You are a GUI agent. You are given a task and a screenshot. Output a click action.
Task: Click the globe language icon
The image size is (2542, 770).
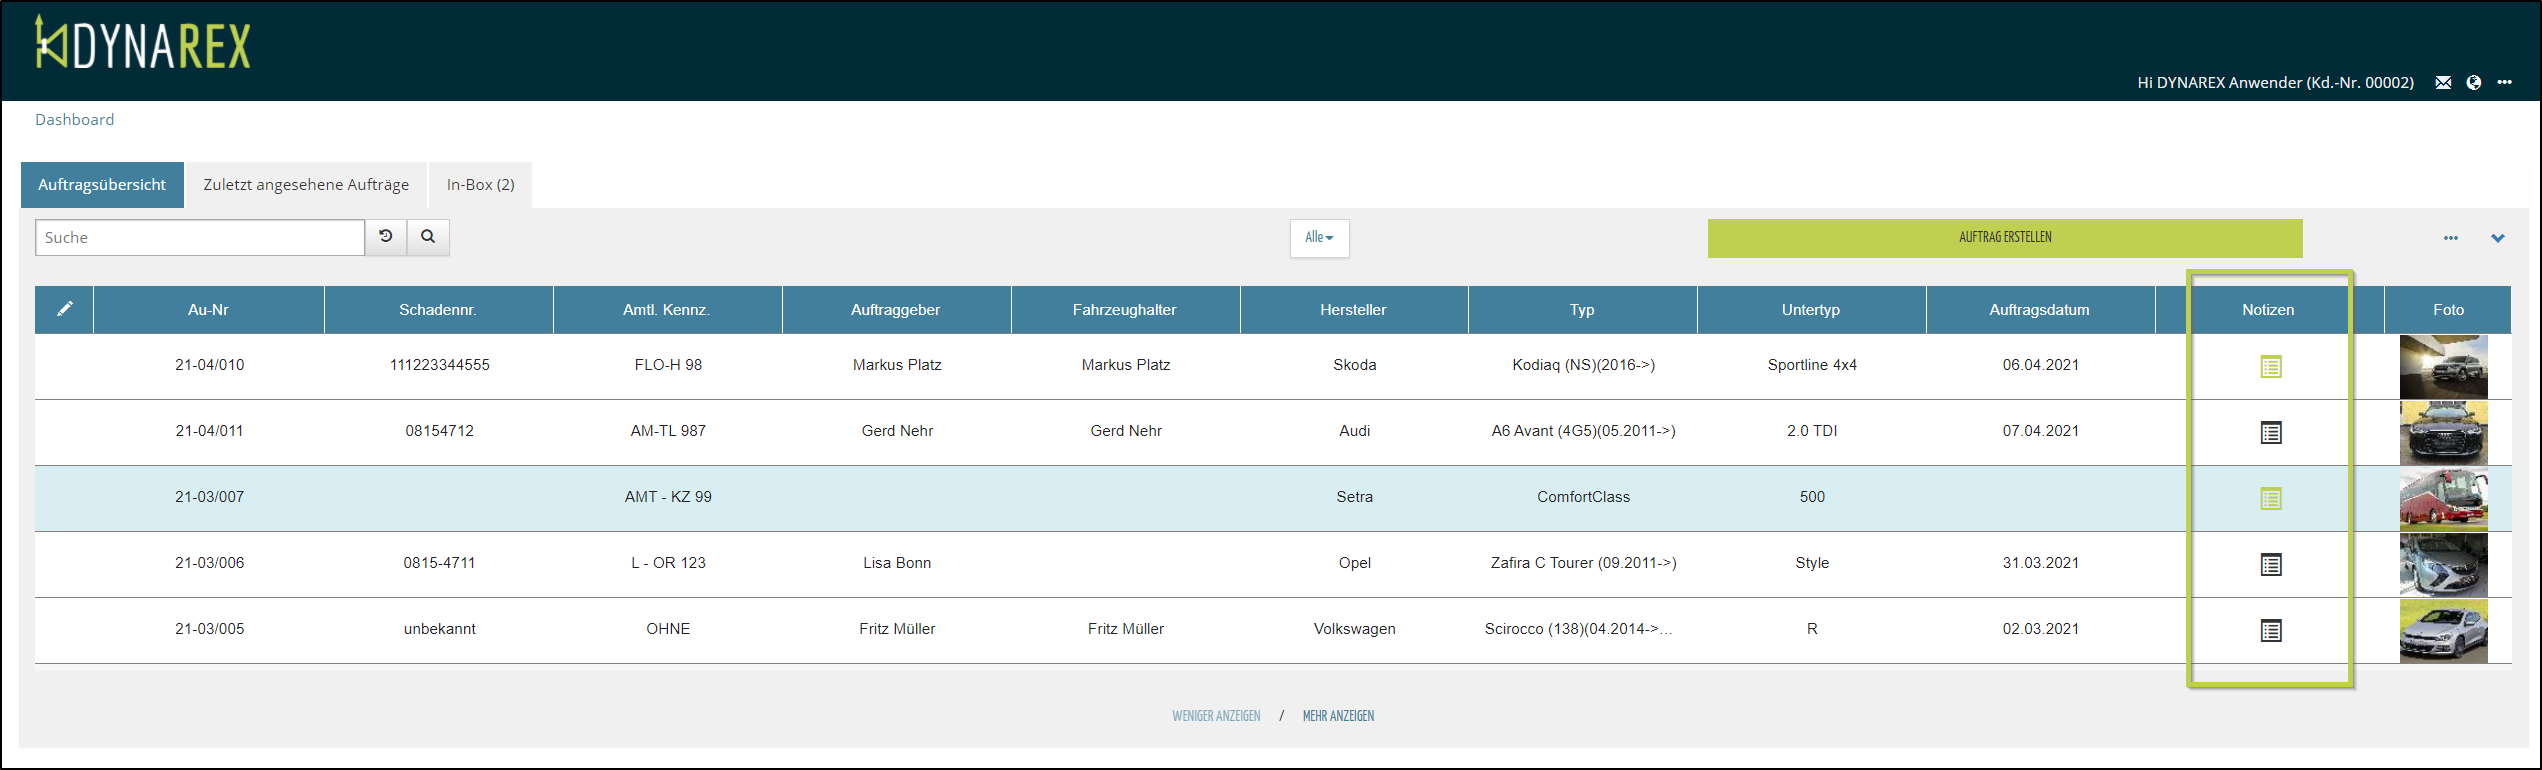coord(2474,83)
